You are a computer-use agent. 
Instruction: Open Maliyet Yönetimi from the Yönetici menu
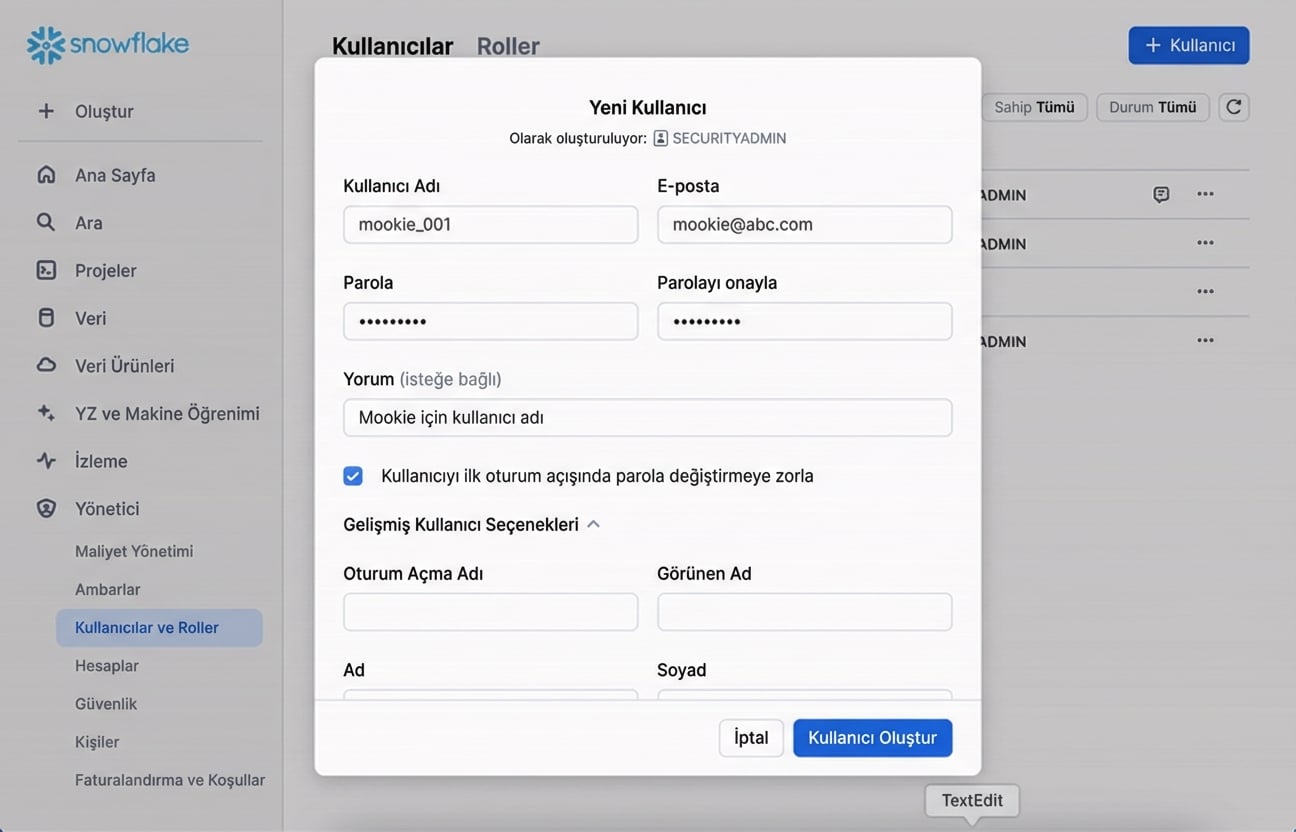pyautogui.click(x=133, y=551)
